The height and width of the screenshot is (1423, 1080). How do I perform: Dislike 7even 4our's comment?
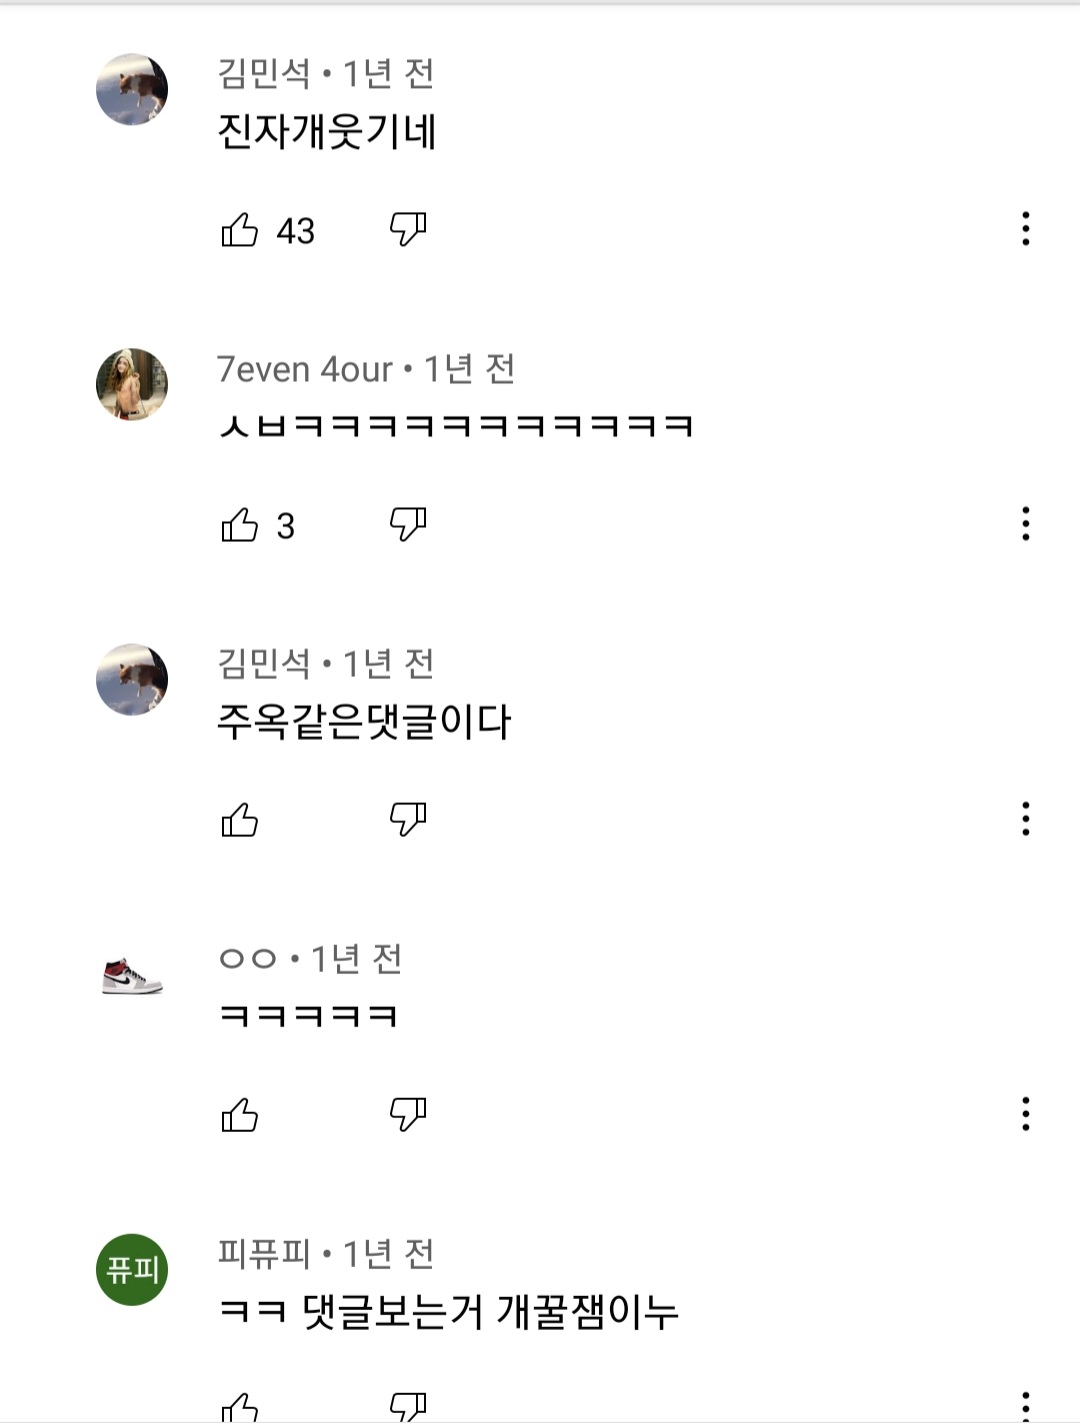407,525
